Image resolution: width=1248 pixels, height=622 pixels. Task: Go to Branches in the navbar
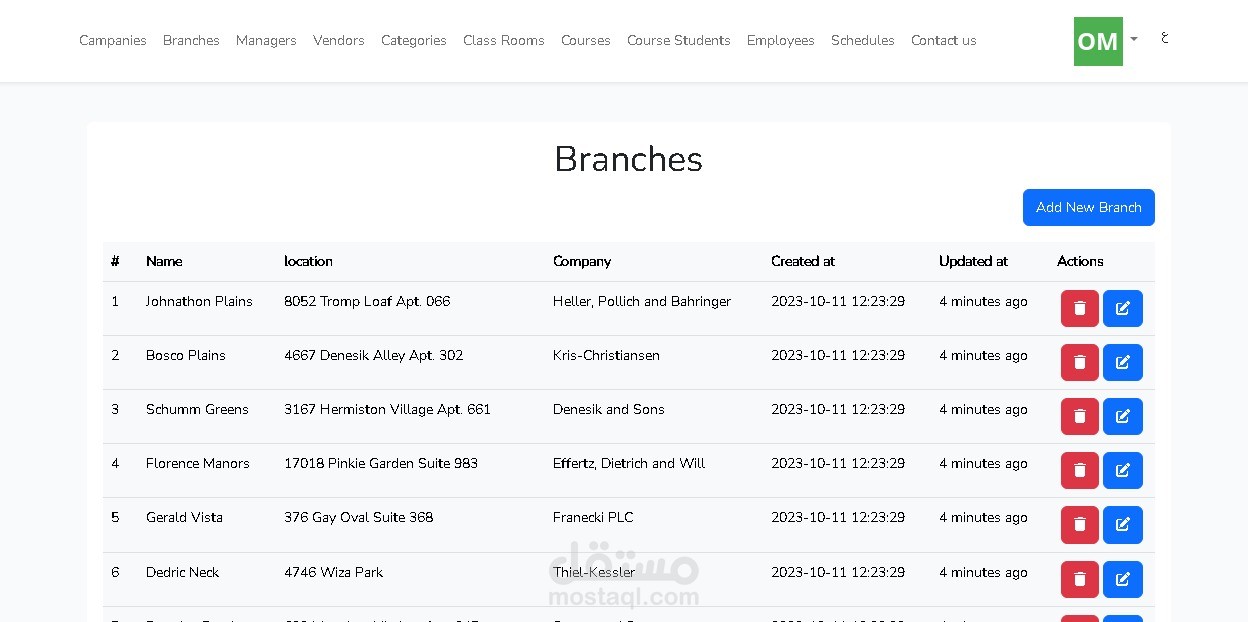pos(191,40)
